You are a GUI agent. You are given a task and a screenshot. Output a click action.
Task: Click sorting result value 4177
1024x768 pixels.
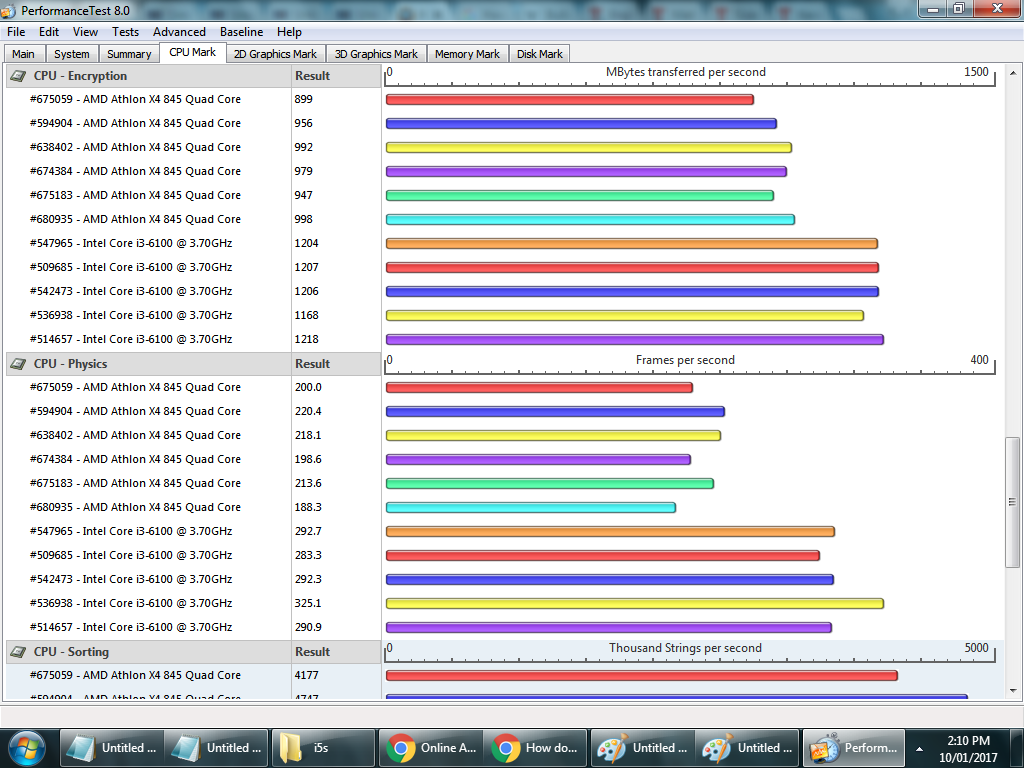point(306,675)
